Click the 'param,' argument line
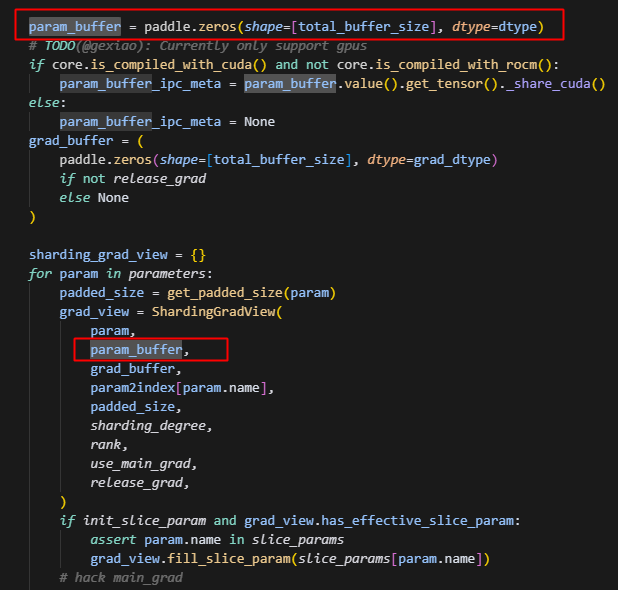This screenshot has height=590, width=618. tap(113, 331)
